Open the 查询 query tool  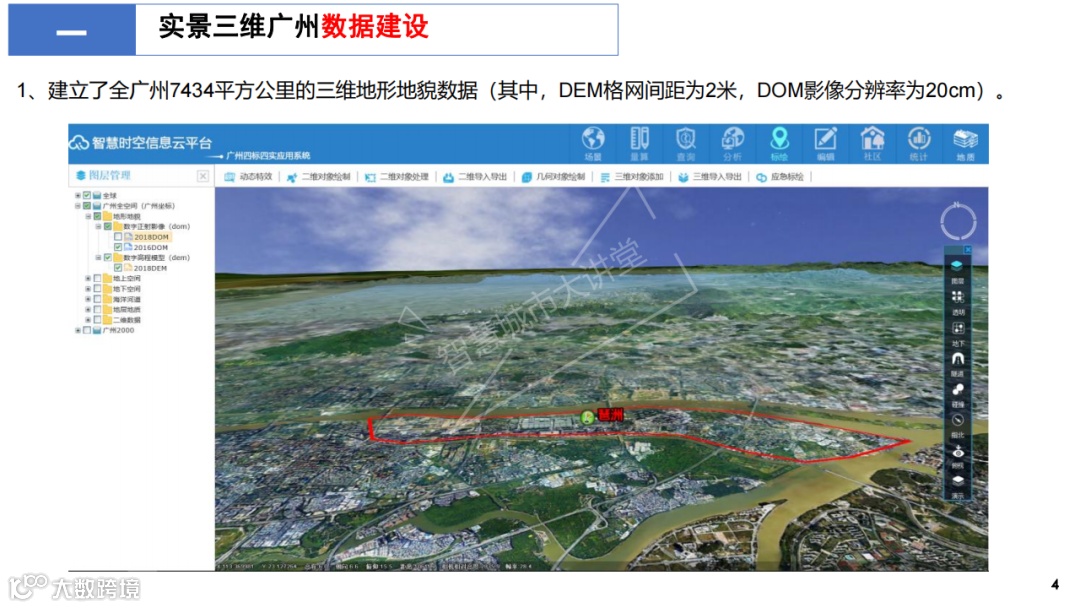[x=685, y=143]
